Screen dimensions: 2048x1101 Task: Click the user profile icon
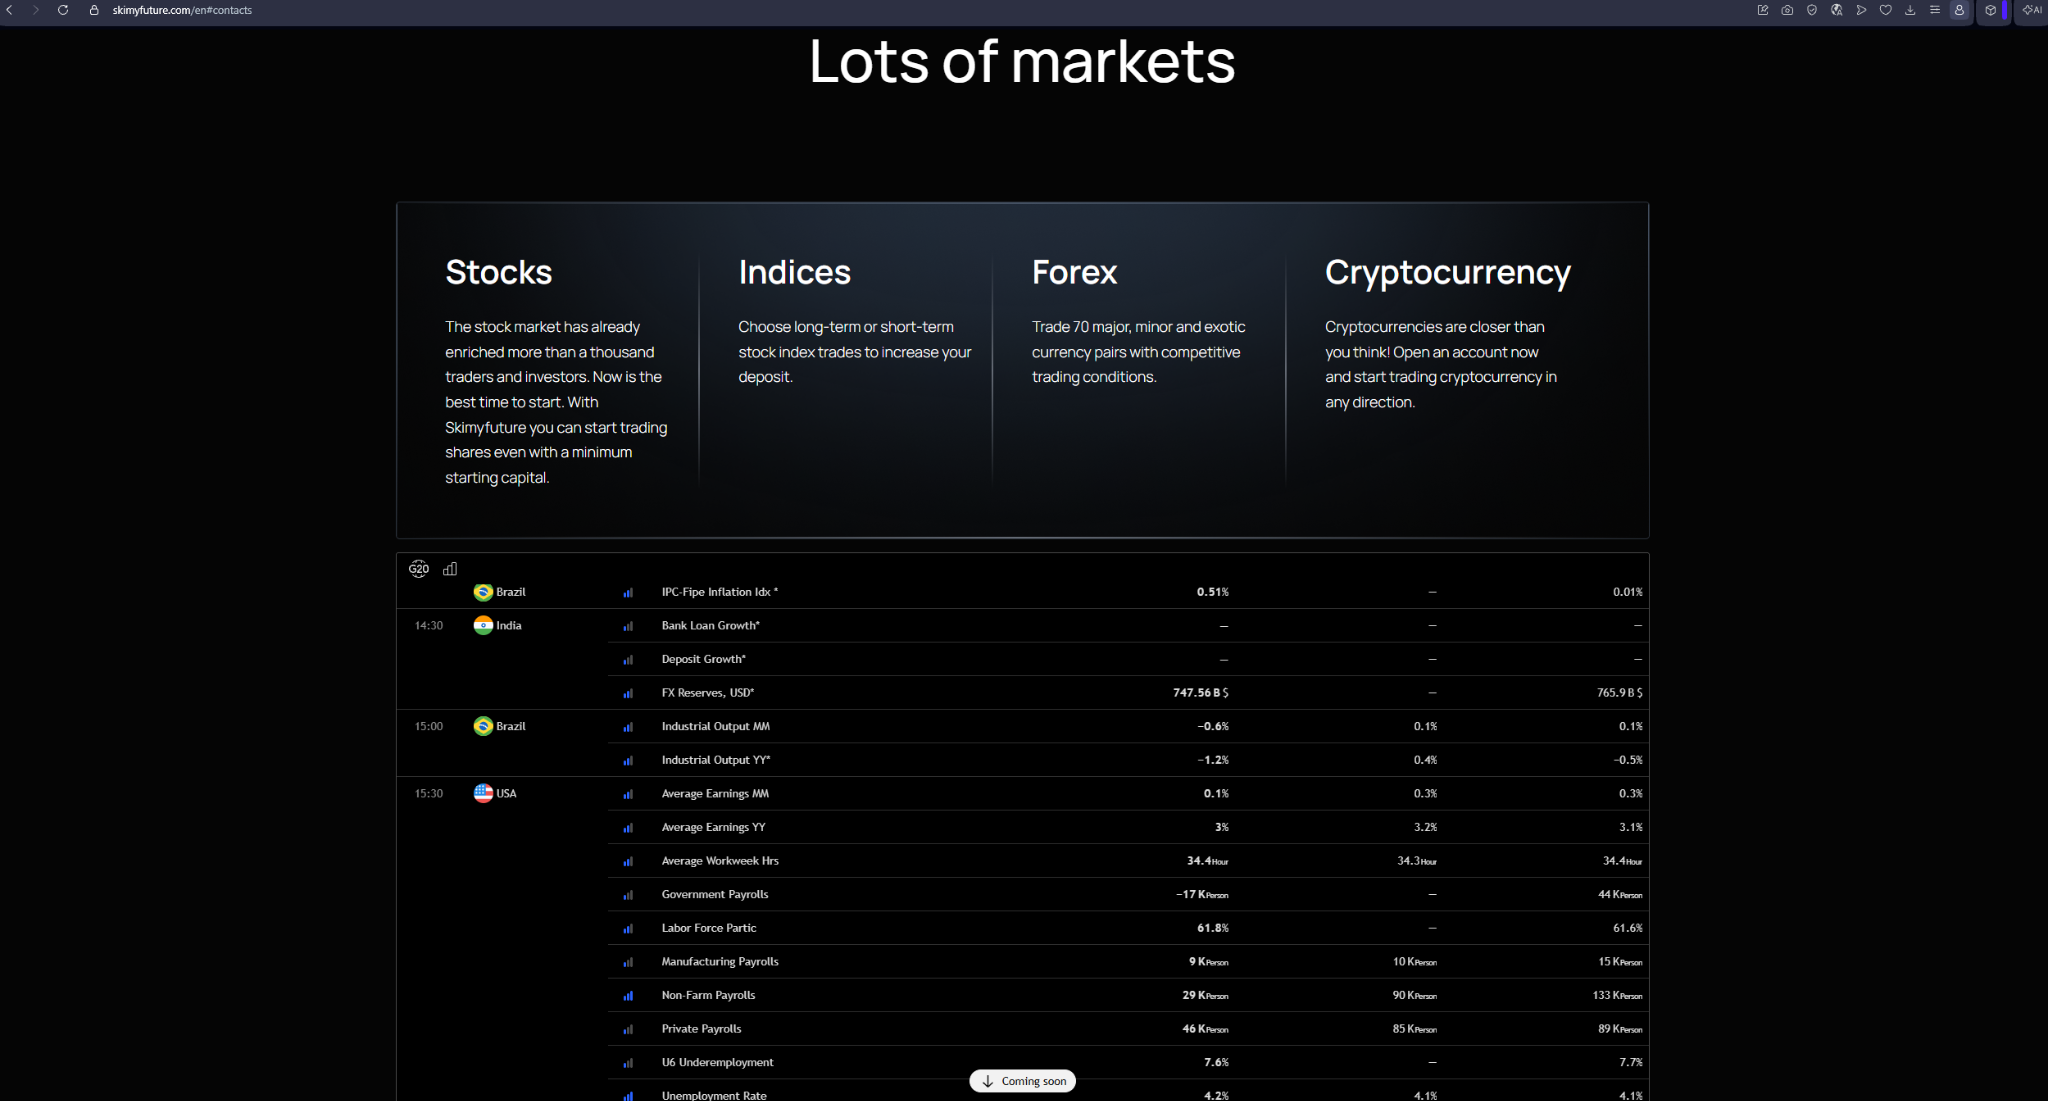(x=1960, y=10)
